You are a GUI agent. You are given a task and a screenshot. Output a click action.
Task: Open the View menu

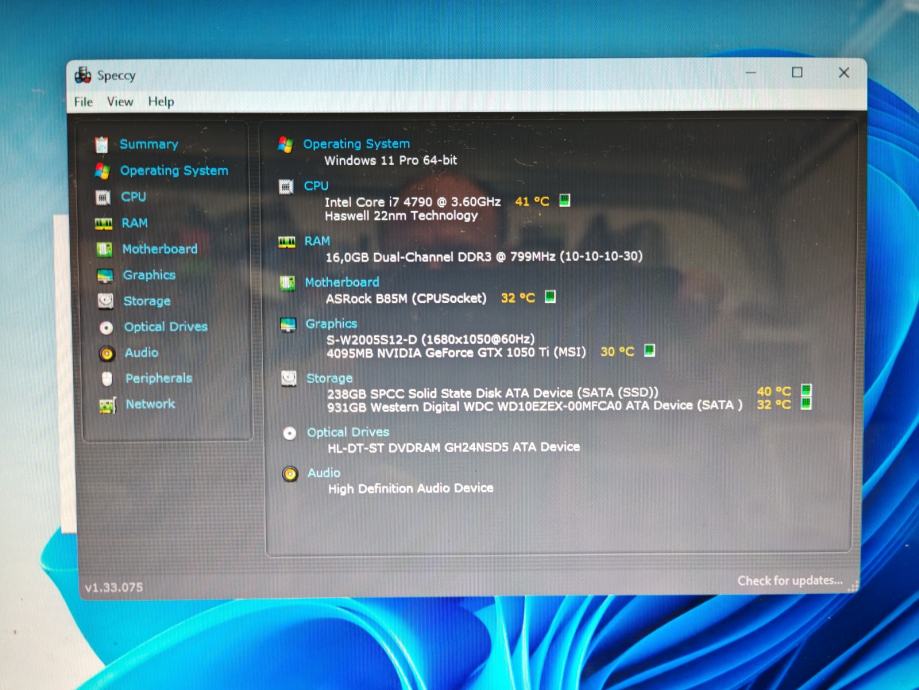pos(120,102)
